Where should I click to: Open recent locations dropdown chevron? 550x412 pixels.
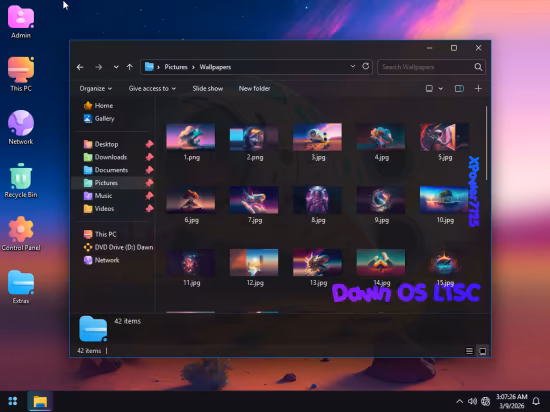116,67
